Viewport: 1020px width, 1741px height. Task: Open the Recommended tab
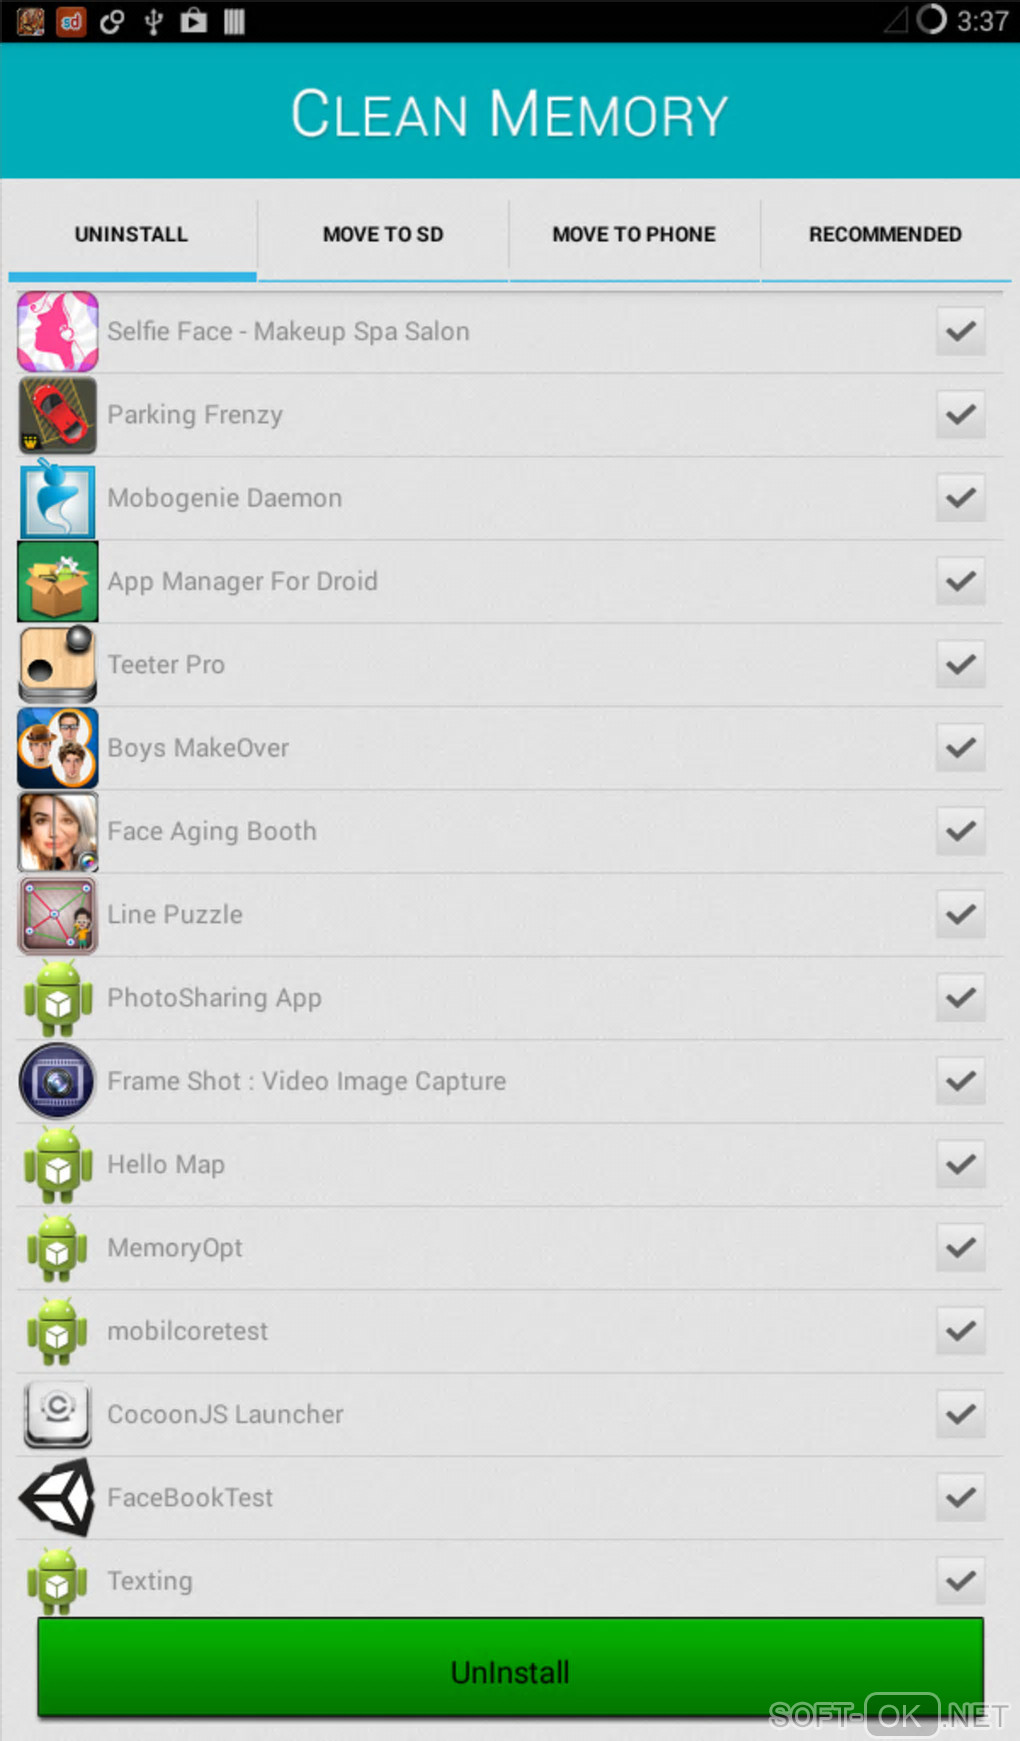pos(885,235)
